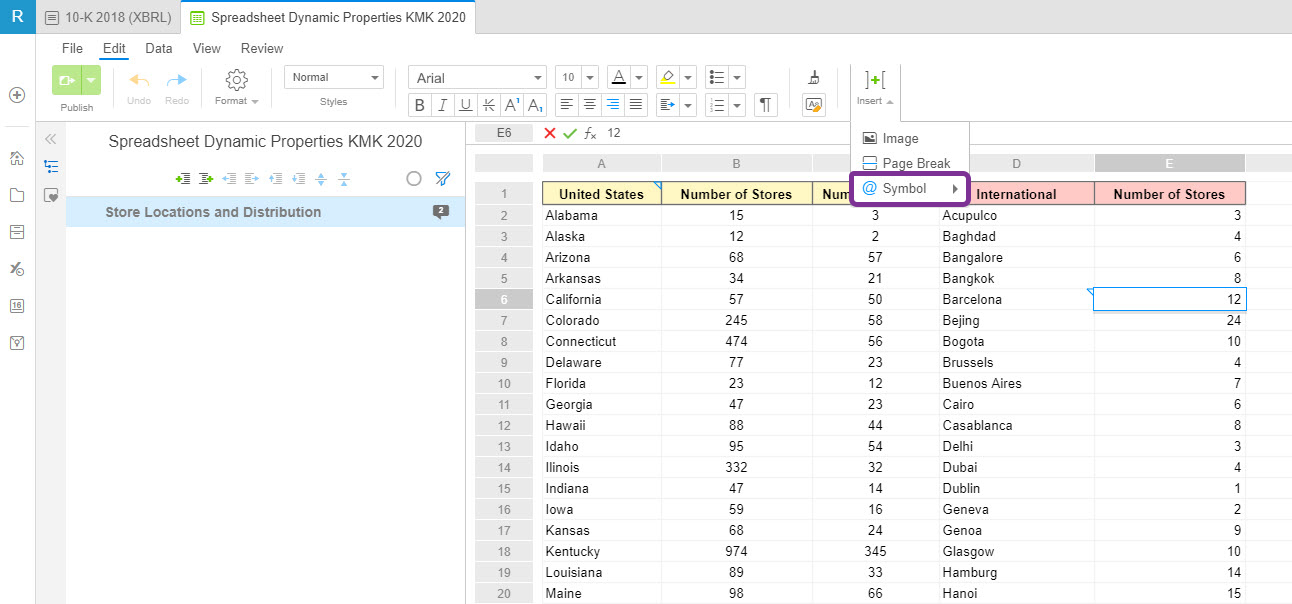Toggle superscript formatting
This screenshot has width=1292, height=604.
[x=511, y=105]
